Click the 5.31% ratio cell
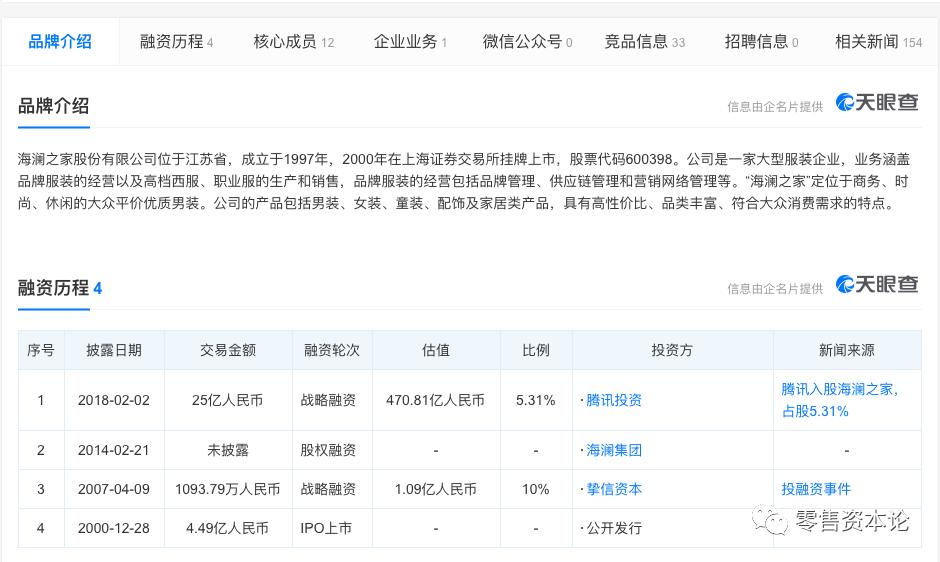 tap(536, 400)
